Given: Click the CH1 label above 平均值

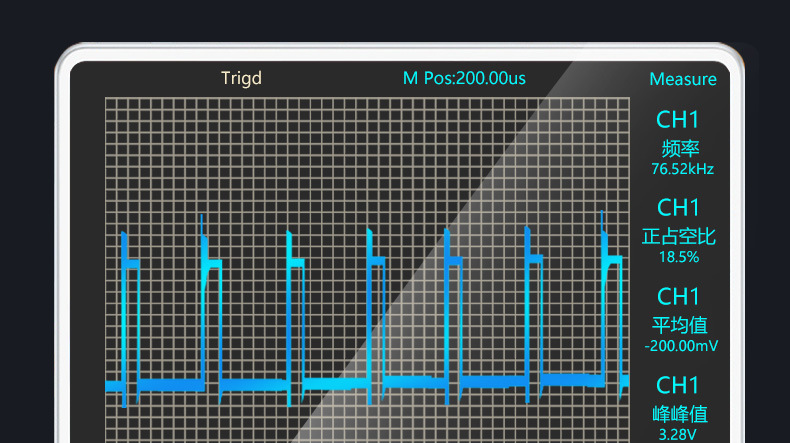Looking at the screenshot, I should click(x=678, y=296).
